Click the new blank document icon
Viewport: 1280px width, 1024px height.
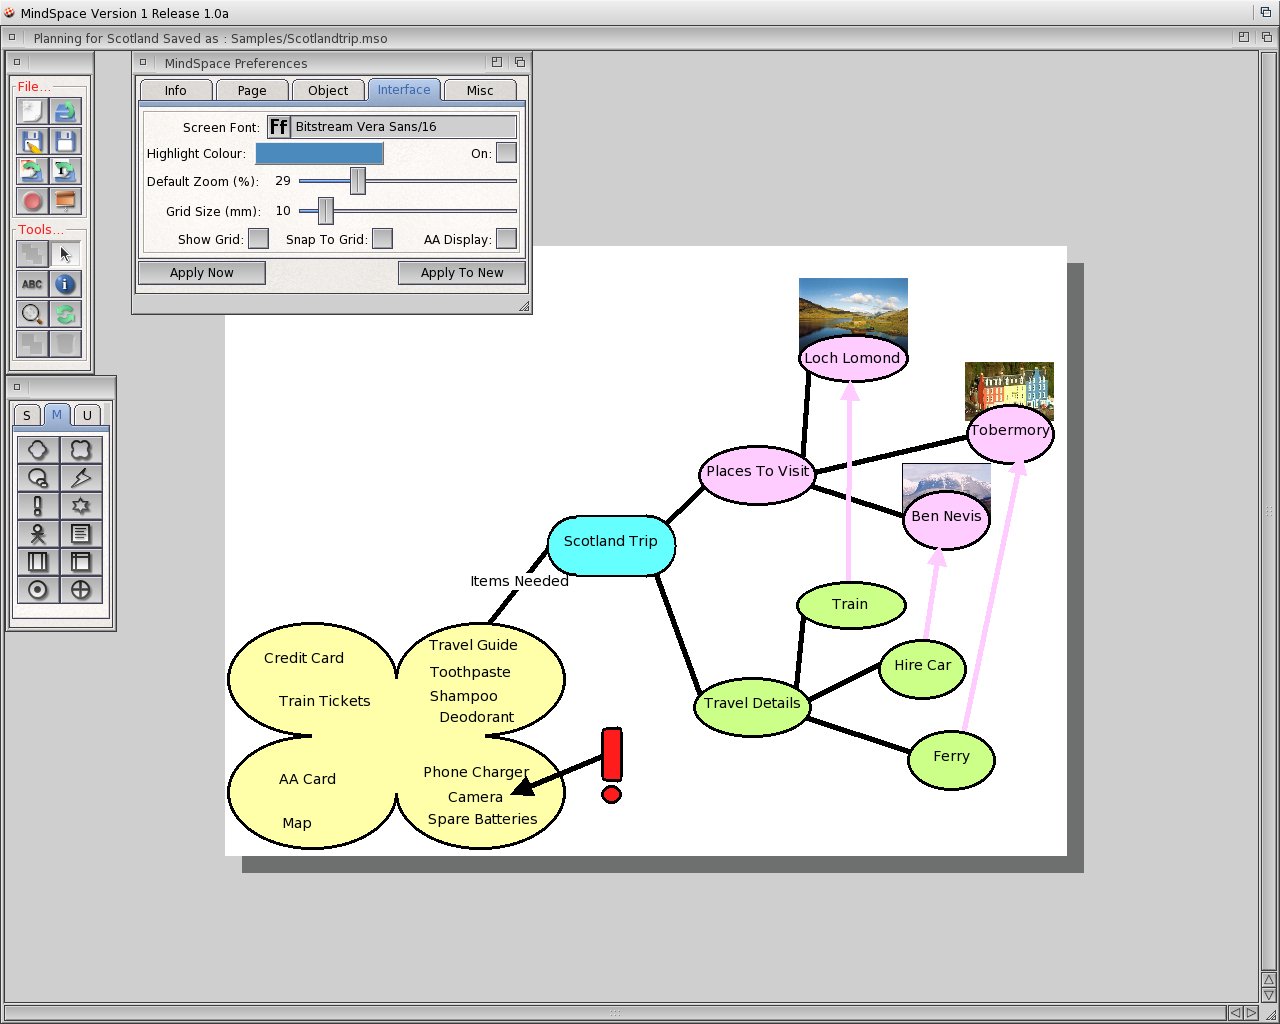[33, 112]
